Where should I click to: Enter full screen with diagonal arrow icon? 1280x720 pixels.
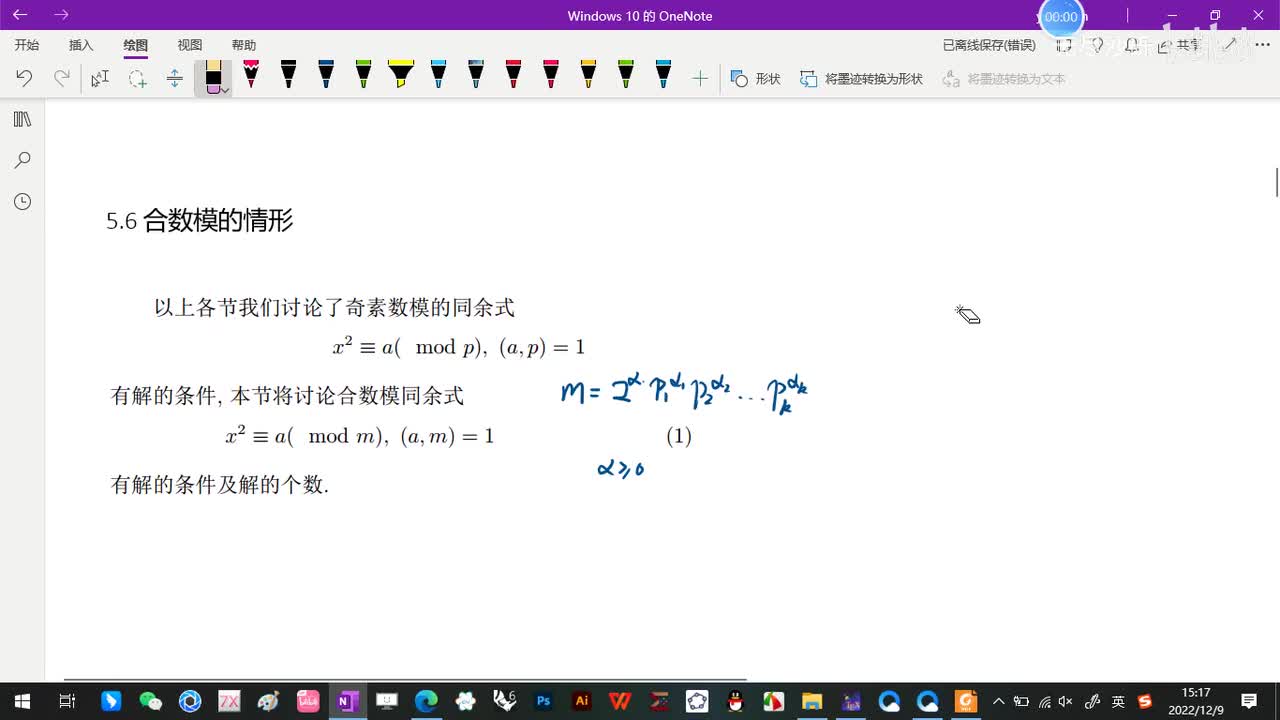pos(1230,45)
